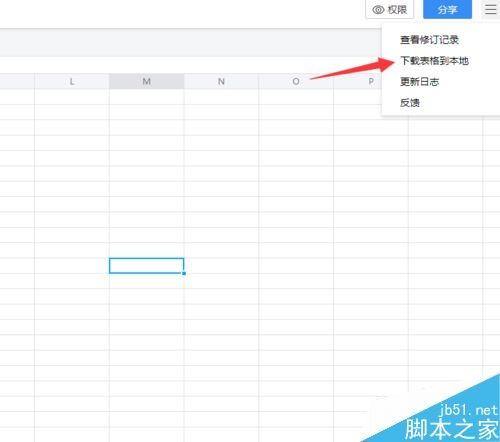Image resolution: width=500 pixels, height=442 pixels.
Task: Click the selected cell in column M
Action: 146,266
